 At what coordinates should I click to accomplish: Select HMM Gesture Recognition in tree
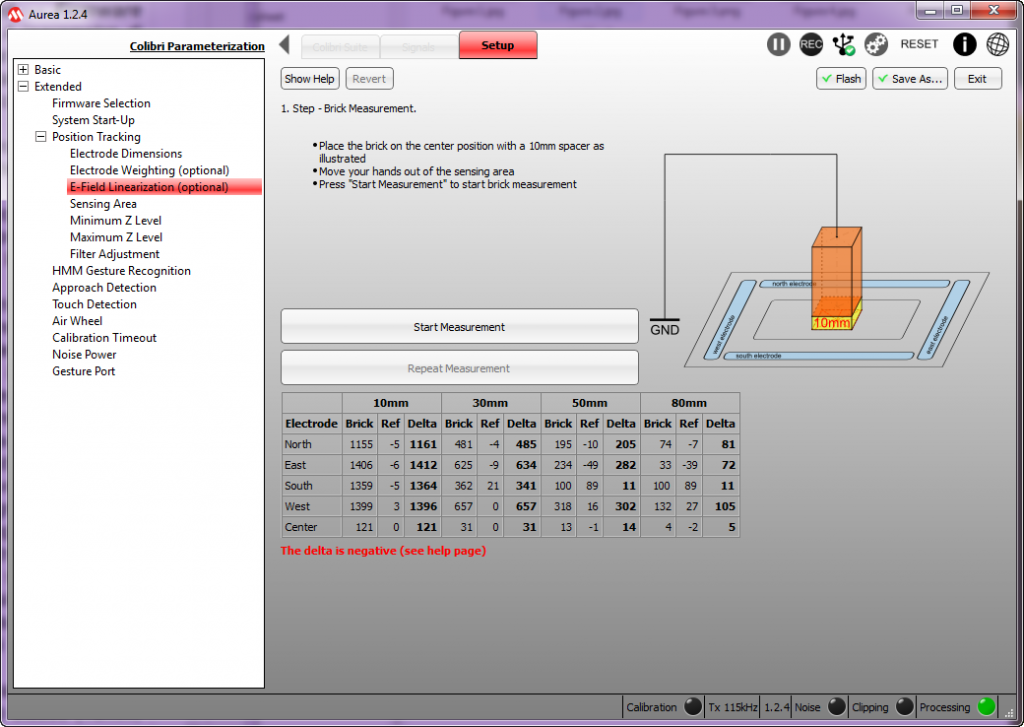click(121, 271)
